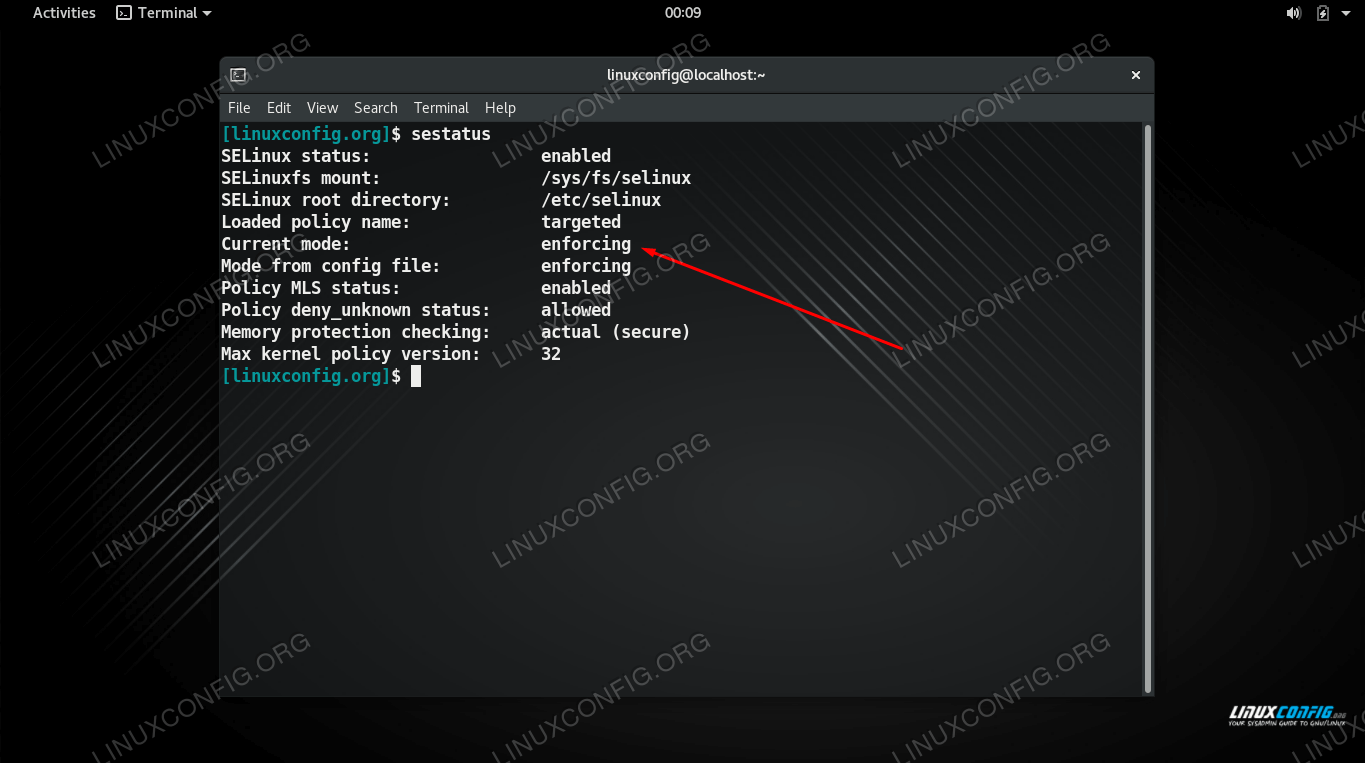Click 'targeted' policy name value

tap(581, 222)
